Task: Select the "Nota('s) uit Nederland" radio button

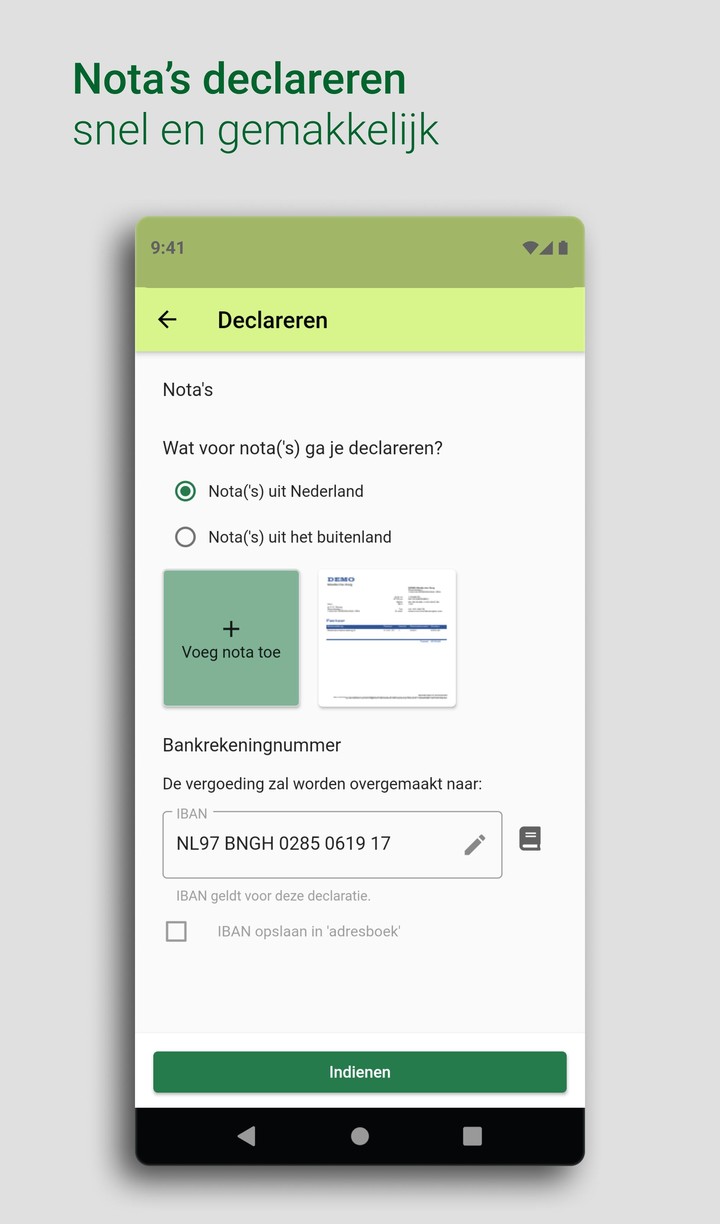Action: point(185,491)
